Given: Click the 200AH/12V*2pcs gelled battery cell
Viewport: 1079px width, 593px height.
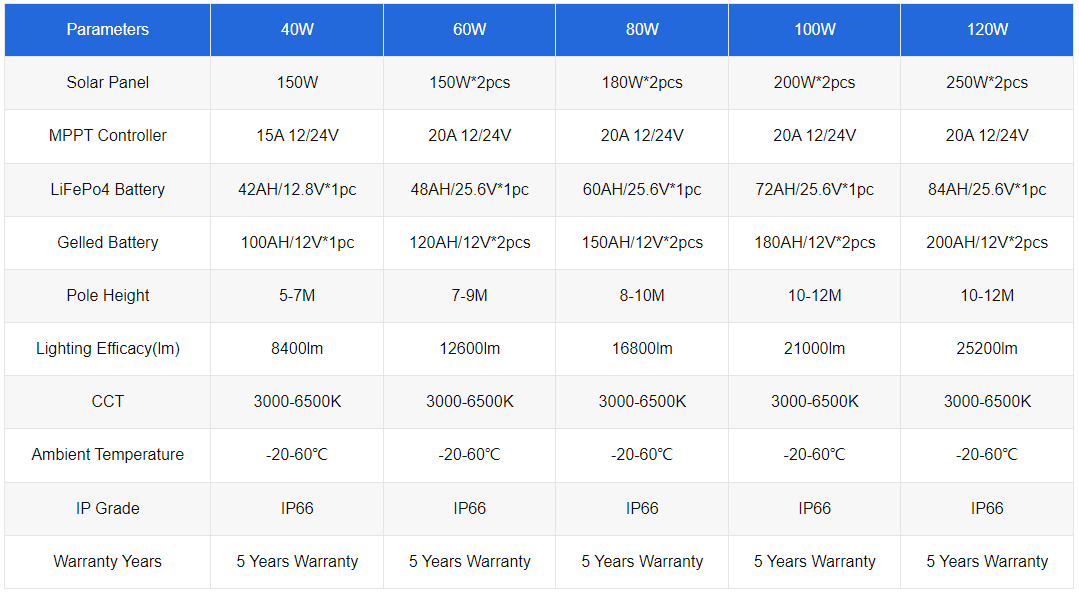Looking at the screenshot, I should coord(987,242).
